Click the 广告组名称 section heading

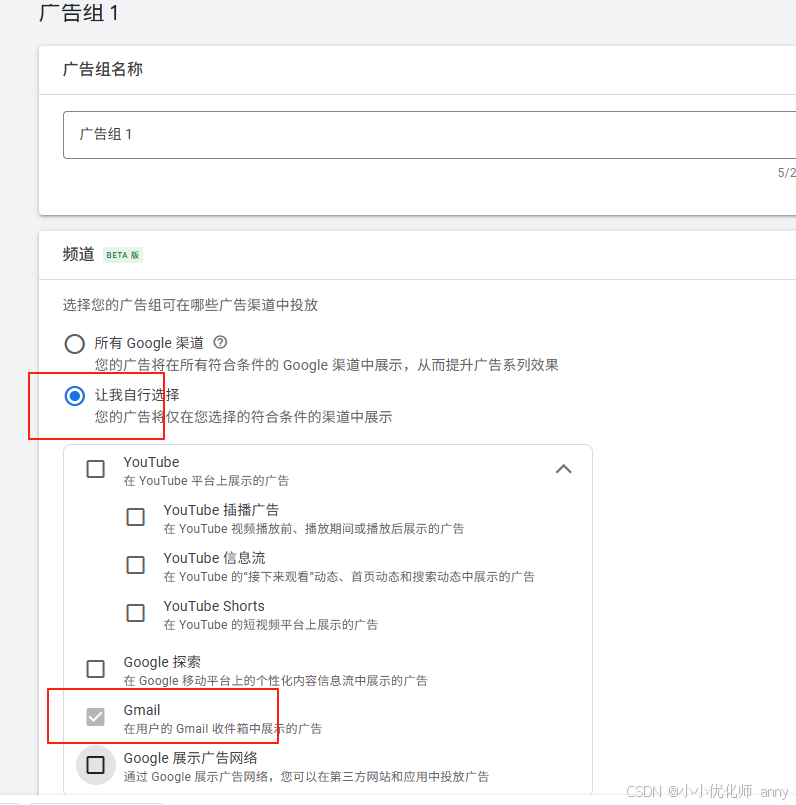[103, 69]
